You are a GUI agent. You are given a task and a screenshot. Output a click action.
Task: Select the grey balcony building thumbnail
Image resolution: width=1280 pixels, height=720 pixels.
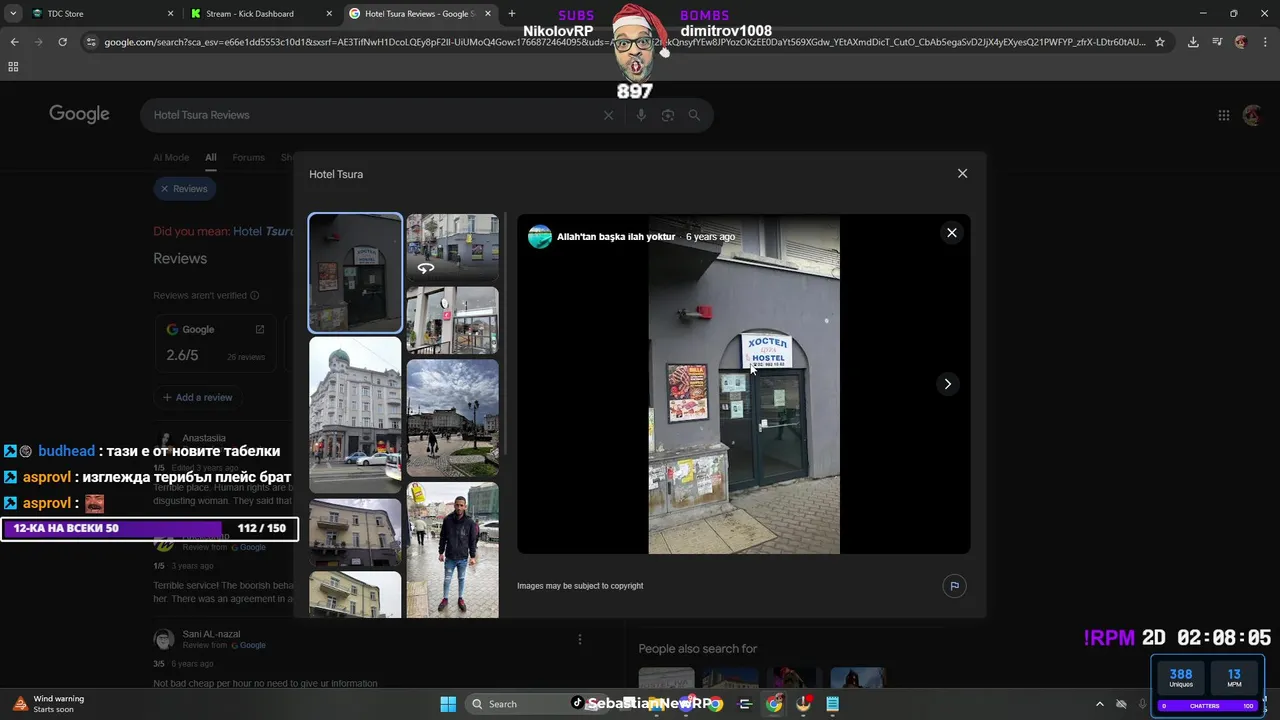[x=355, y=532]
